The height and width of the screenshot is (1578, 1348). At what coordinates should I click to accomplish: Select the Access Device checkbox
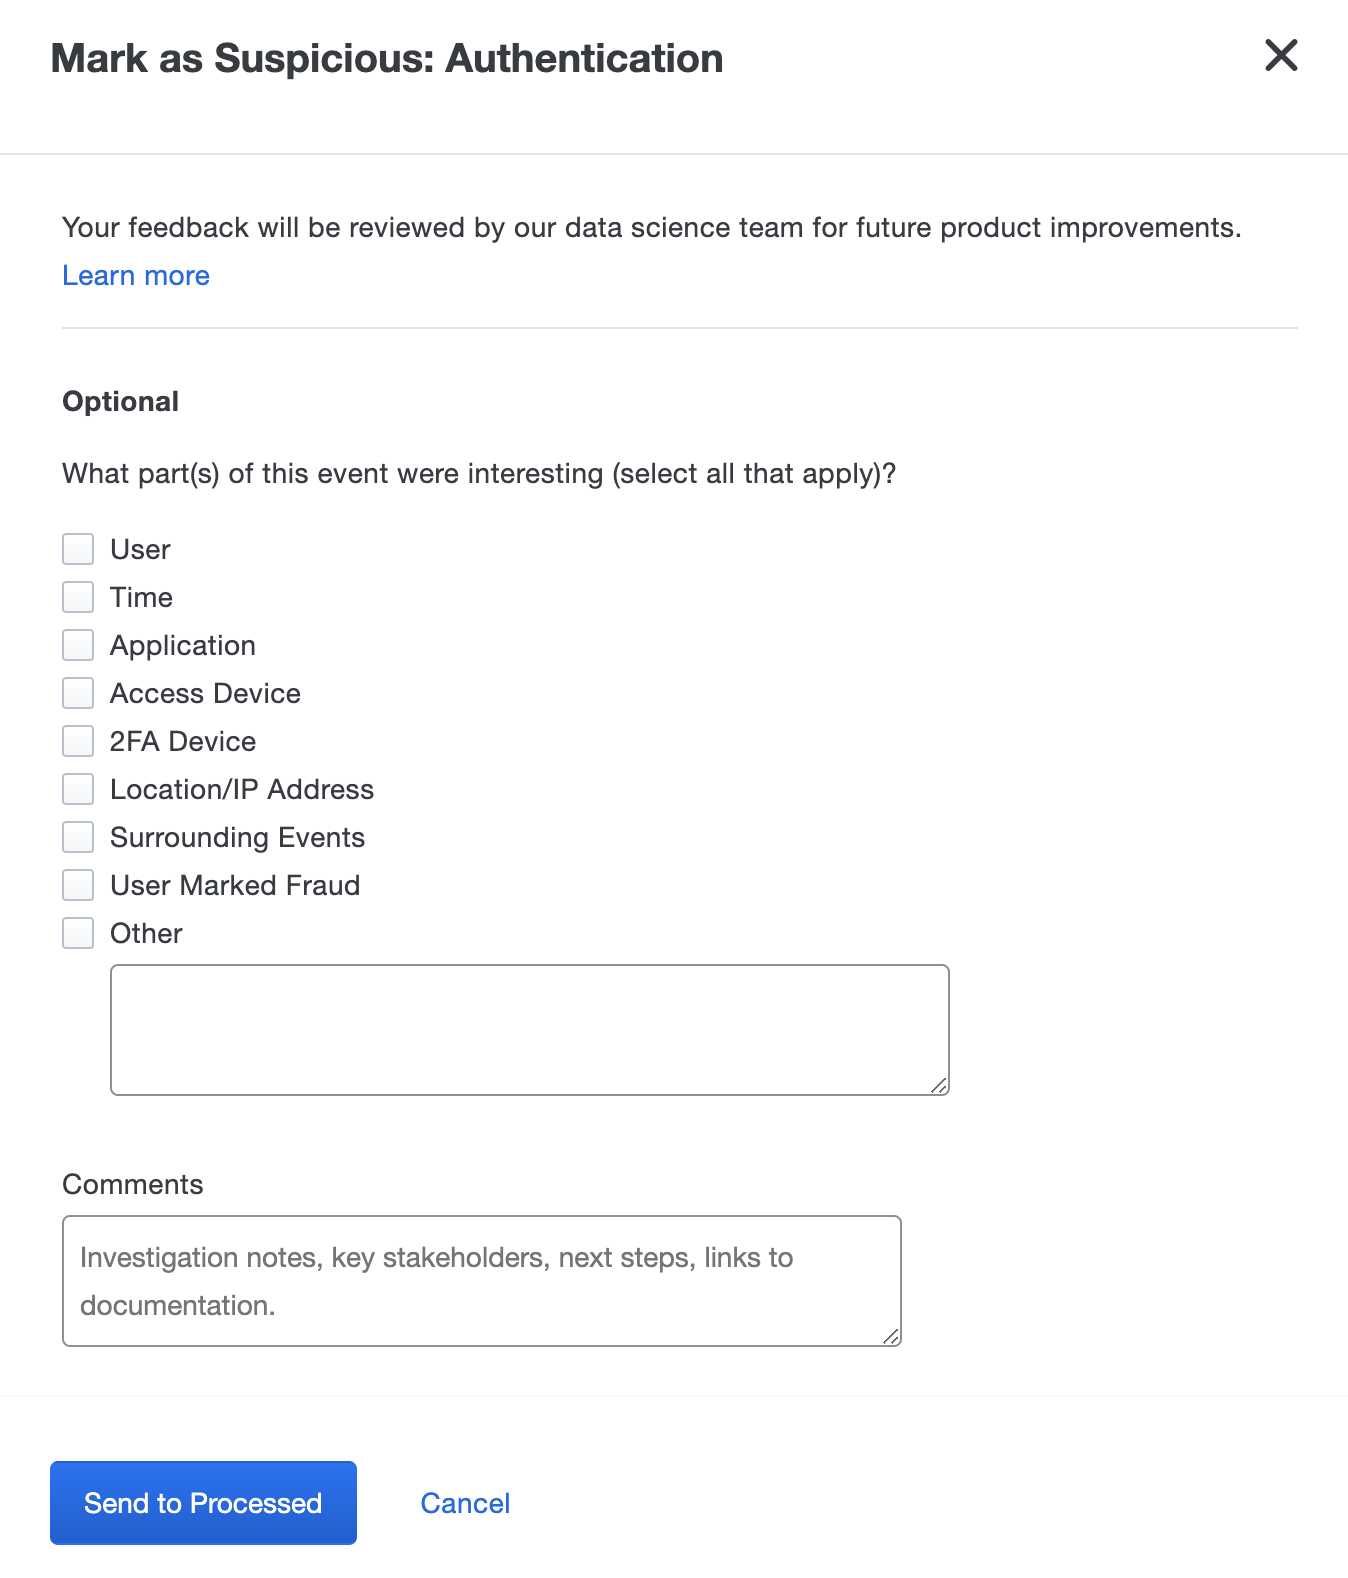pos(78,692)
